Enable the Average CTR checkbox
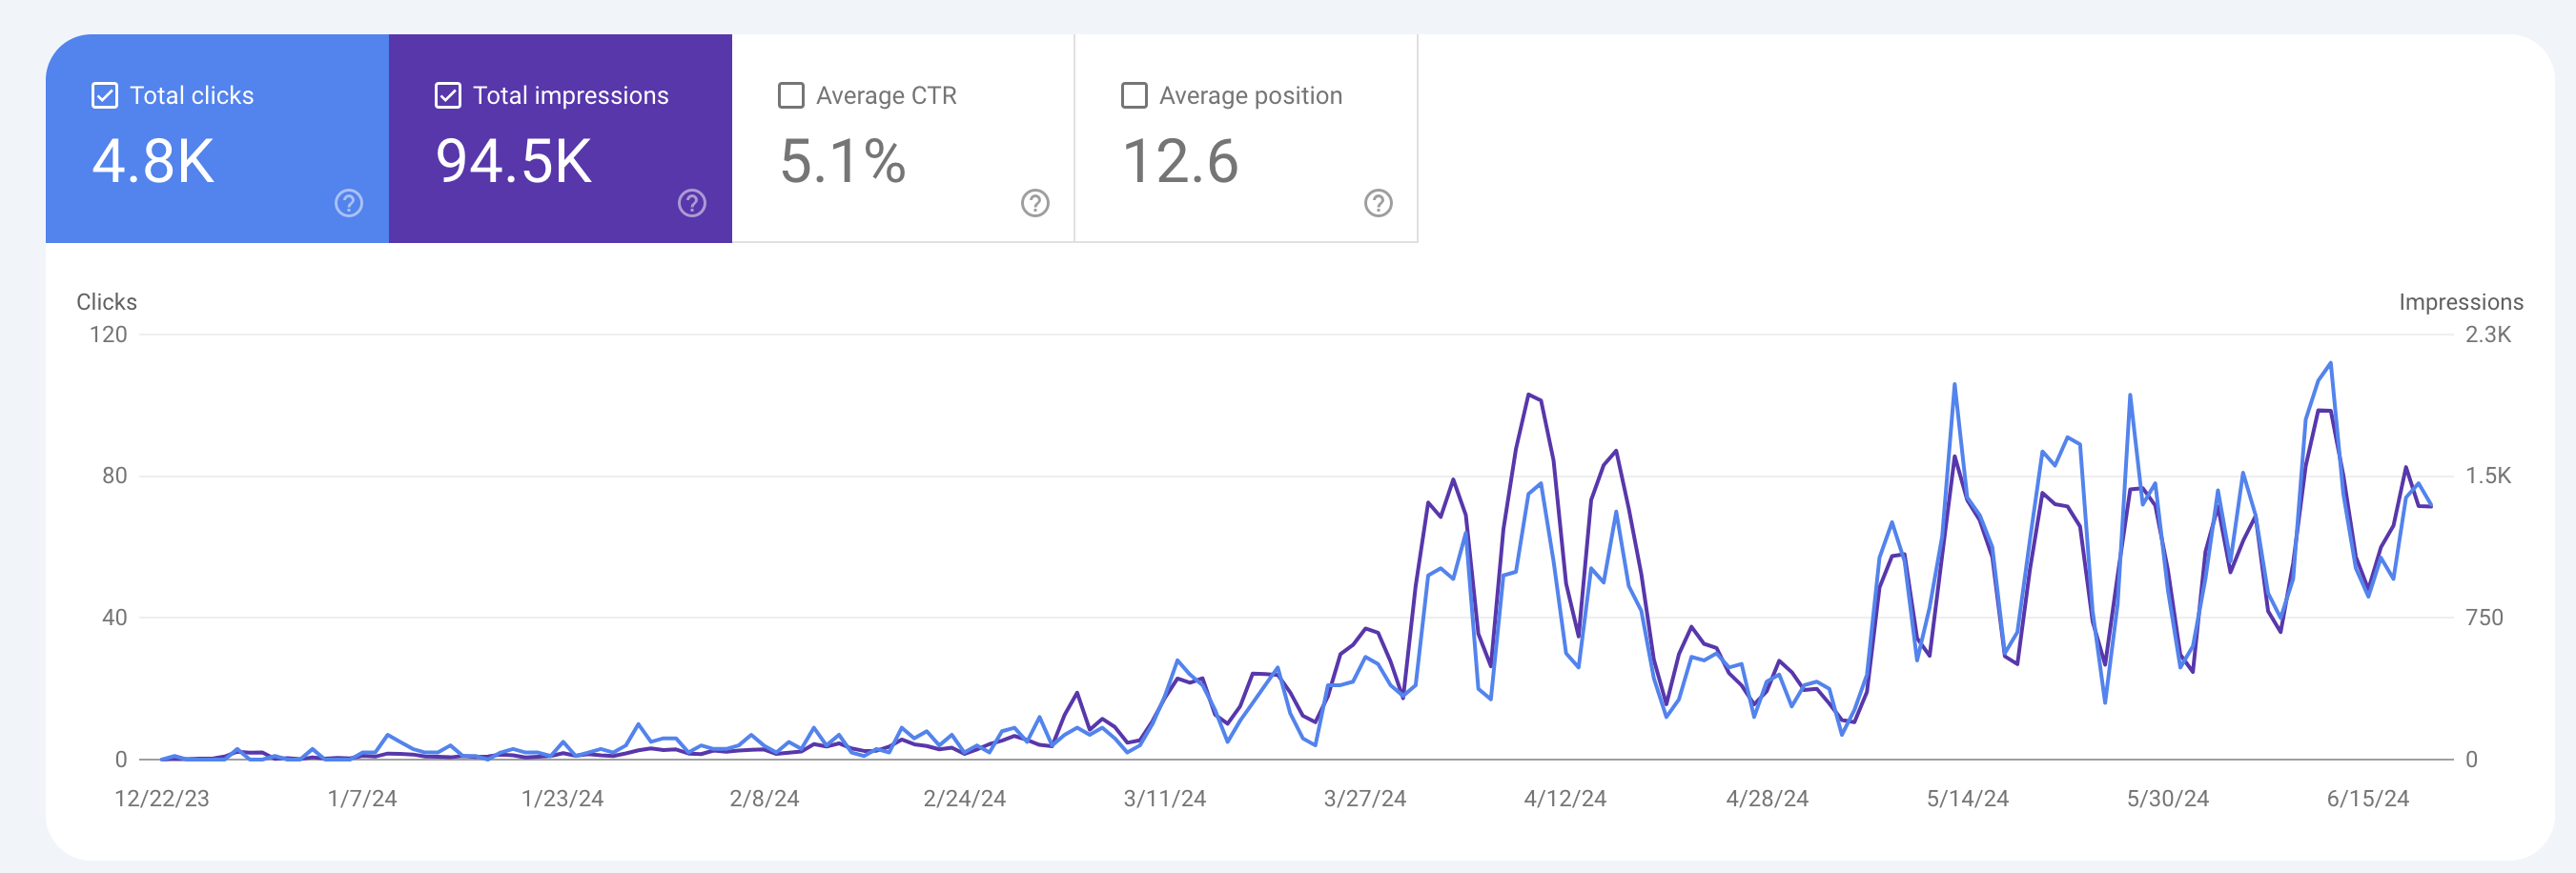The height and width of the screenshot is (873, 2576). 791,96
